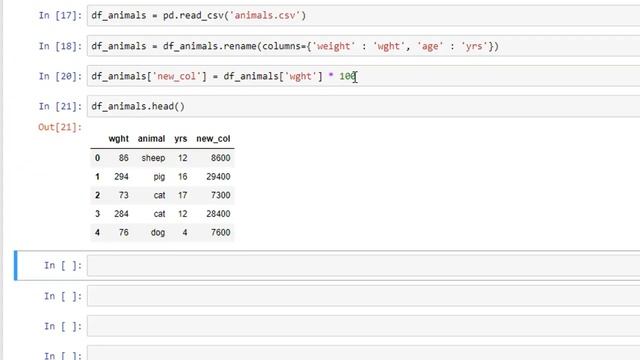Click the wght value 86
The height and width of the screenshot is (360, 640).
[124, 158]
